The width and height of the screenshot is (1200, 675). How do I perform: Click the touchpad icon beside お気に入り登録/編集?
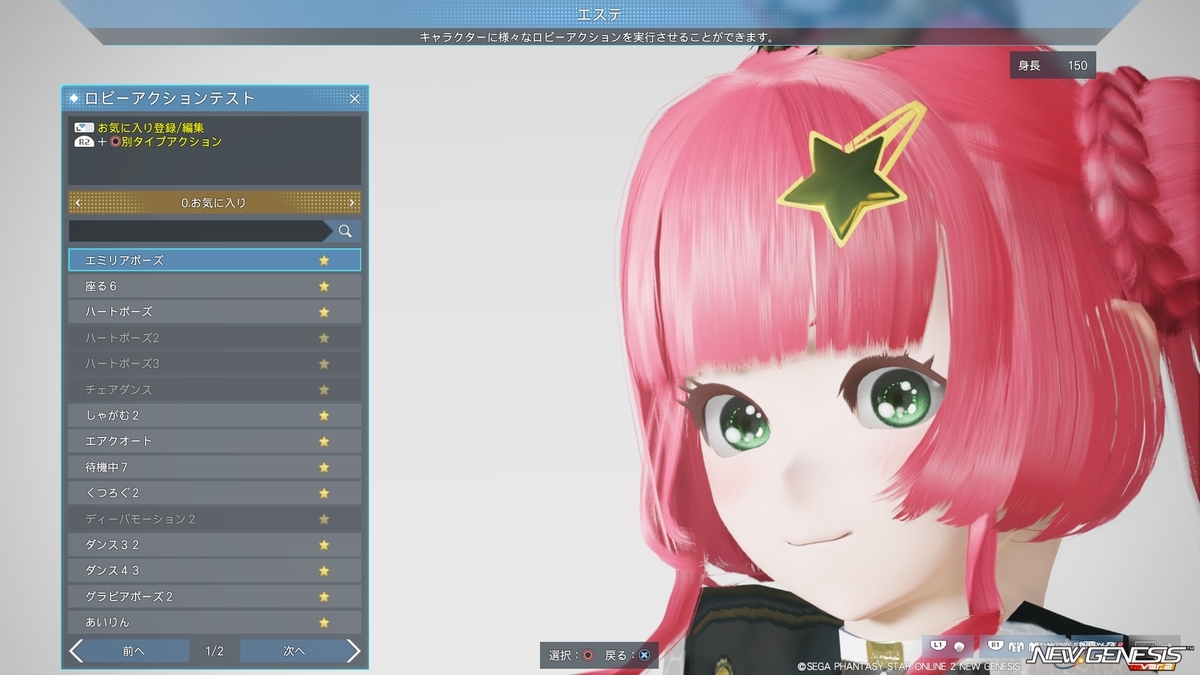[x=84, y=128]
